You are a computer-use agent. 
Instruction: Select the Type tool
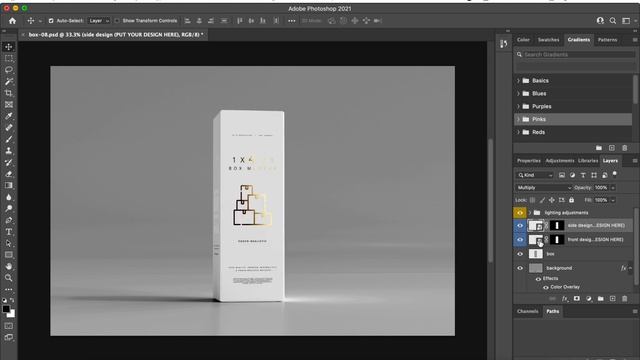9,232
